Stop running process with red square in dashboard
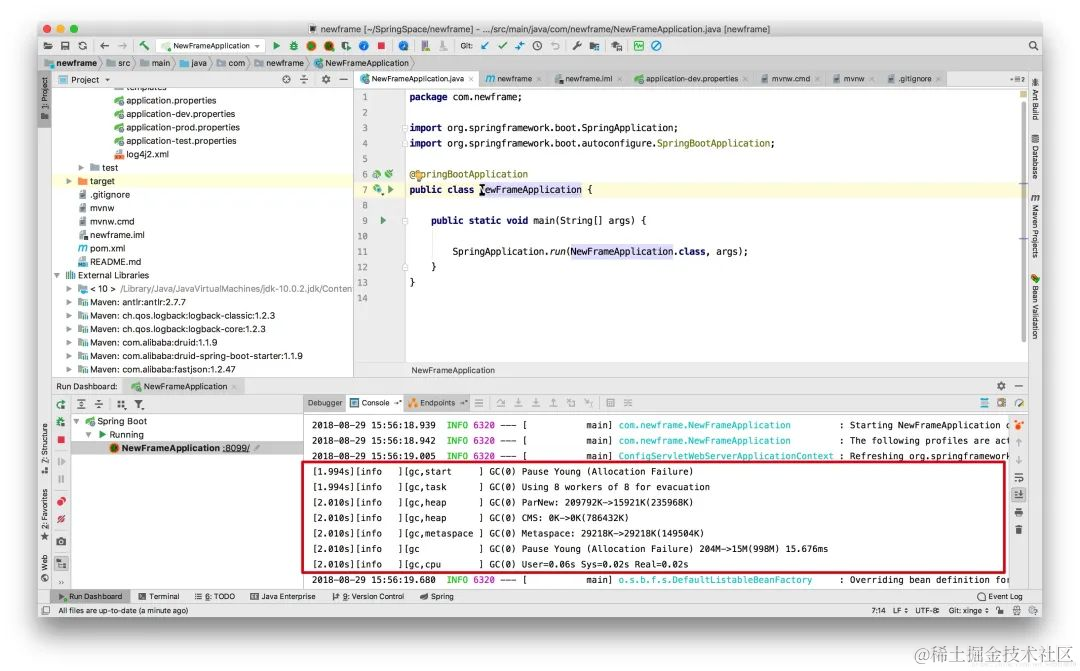 coord(61,440)
